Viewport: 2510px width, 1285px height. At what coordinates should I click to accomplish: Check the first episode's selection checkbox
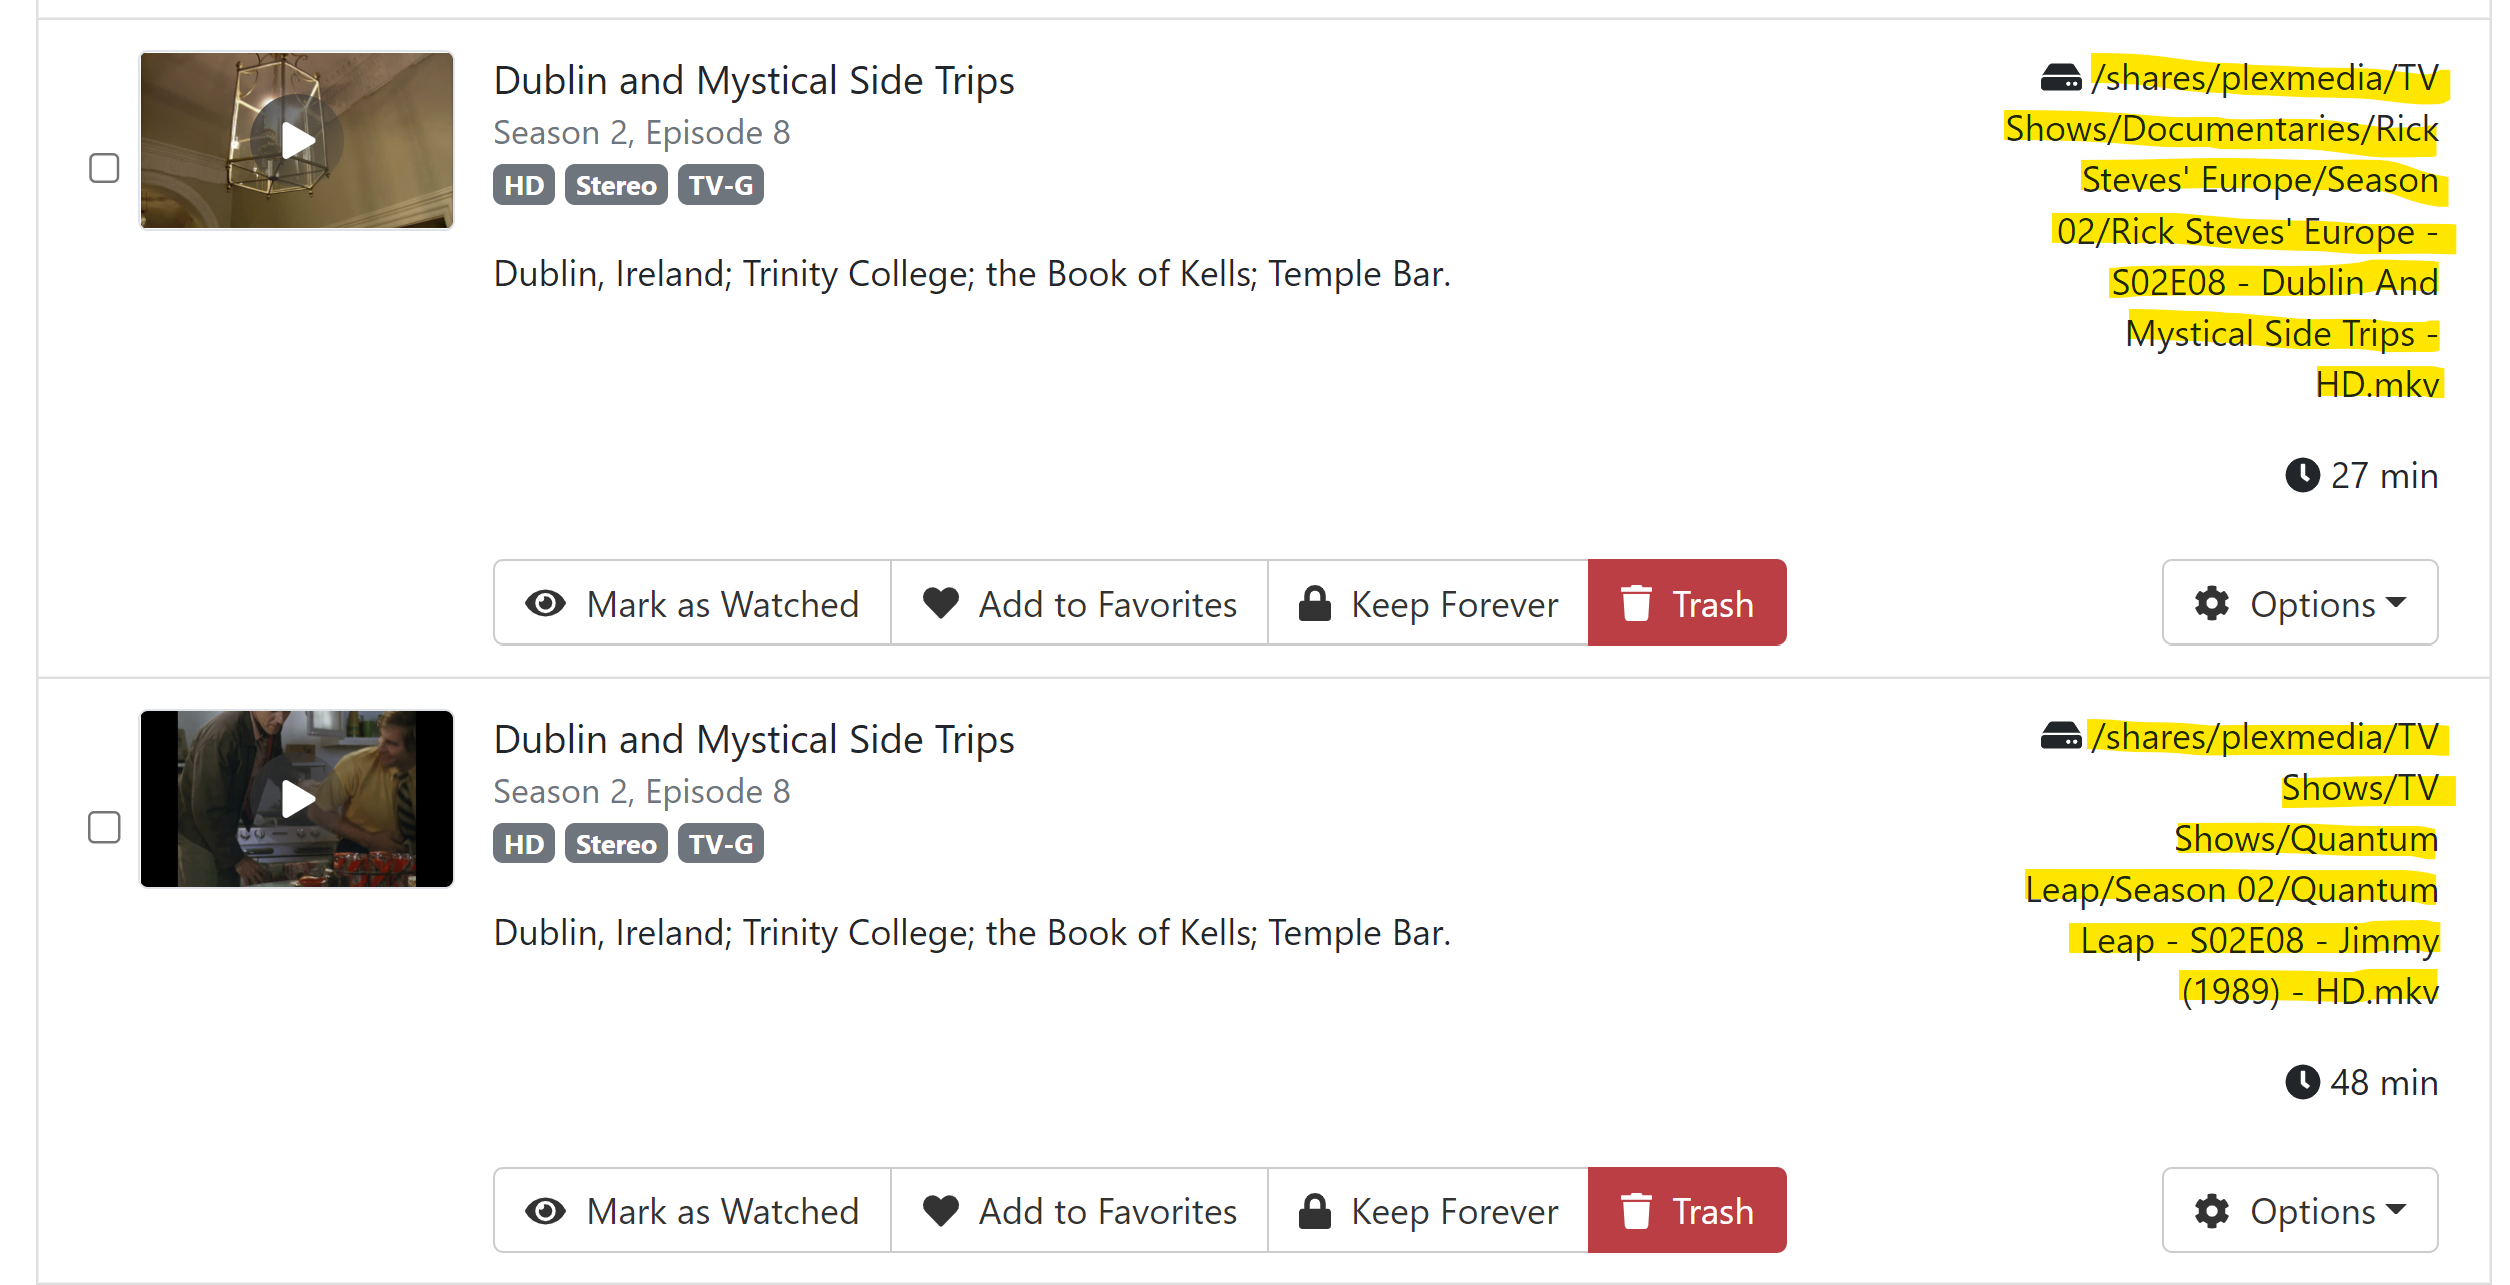pos(104,168)
